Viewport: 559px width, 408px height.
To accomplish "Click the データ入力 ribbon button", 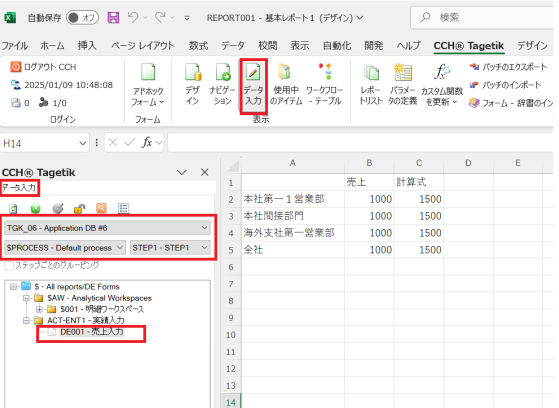I will click(x=253, y=86).
